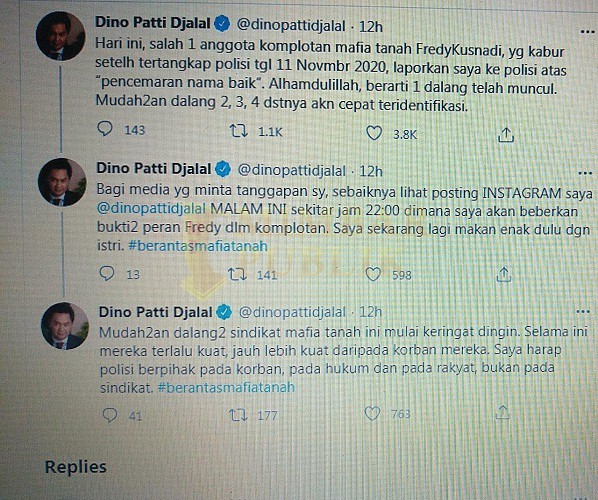The width and height of the screenshot is (598, 500).
Task: Like the tweet with 598 likes
Action: point(373,275)
